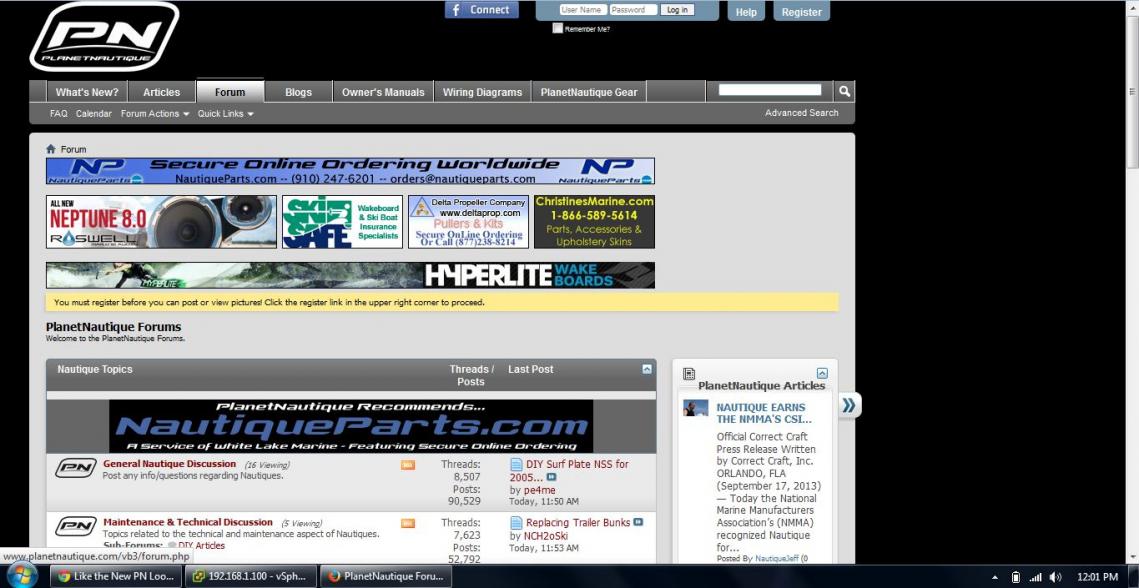The image size is (1139, 588).
Task: Switch to the Articles tab
Action: [161, 92]
